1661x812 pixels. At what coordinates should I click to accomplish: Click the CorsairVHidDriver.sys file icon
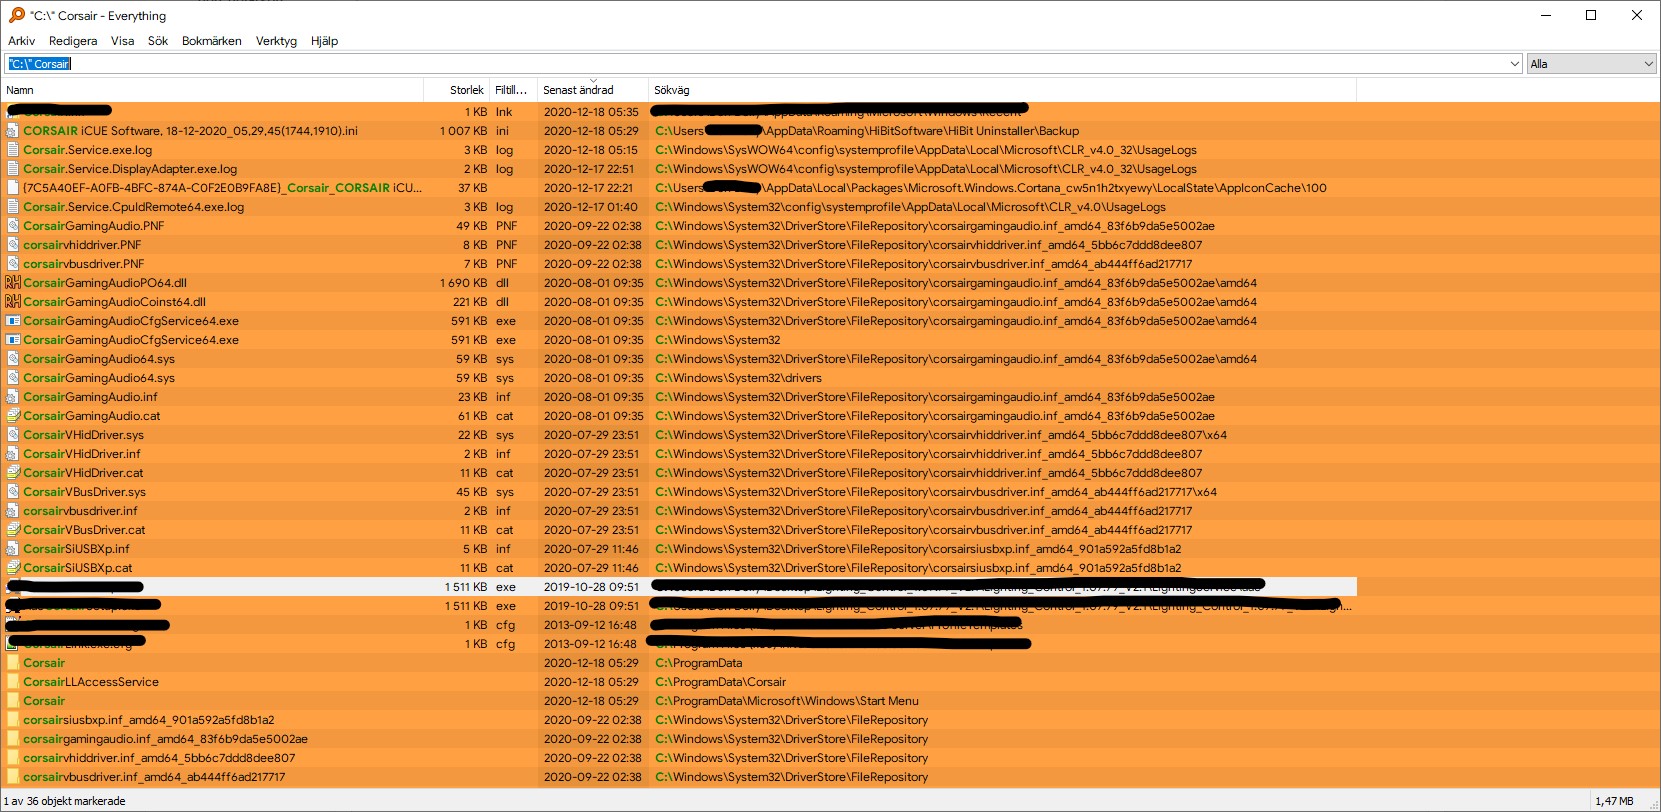tap(13, 435)
